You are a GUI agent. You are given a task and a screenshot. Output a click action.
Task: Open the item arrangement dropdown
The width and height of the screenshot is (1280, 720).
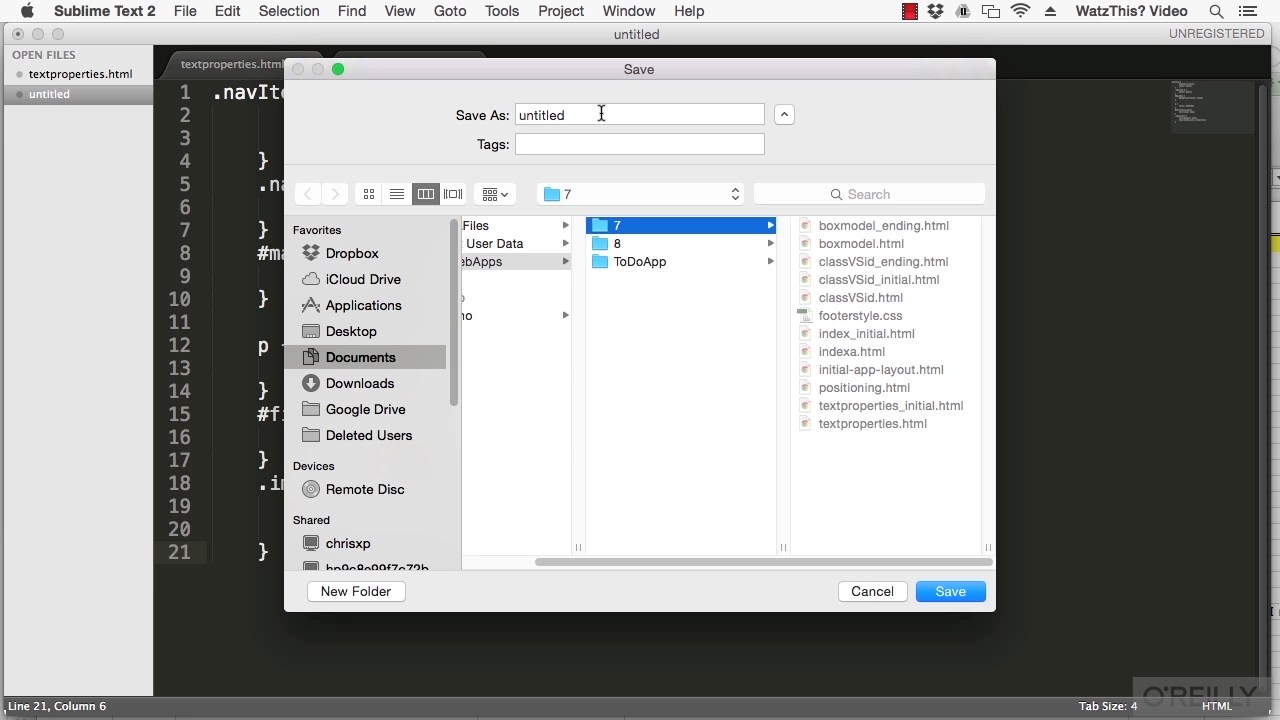click(x=495, y=194)
